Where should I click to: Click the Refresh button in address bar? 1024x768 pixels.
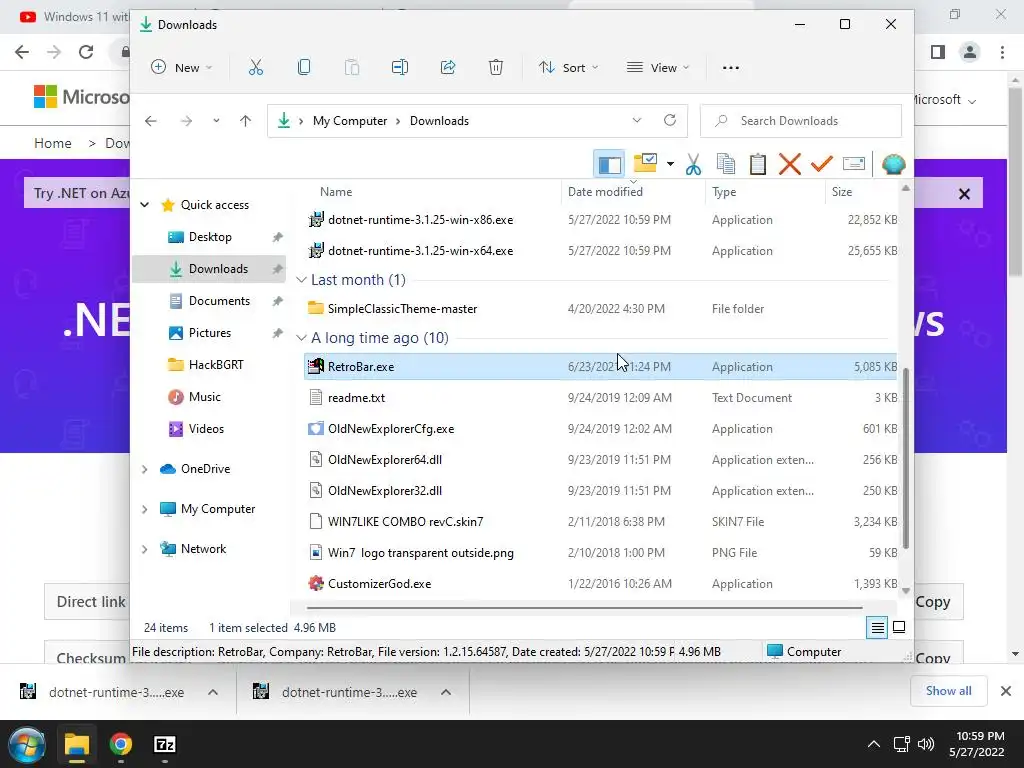tap(669, 120)
